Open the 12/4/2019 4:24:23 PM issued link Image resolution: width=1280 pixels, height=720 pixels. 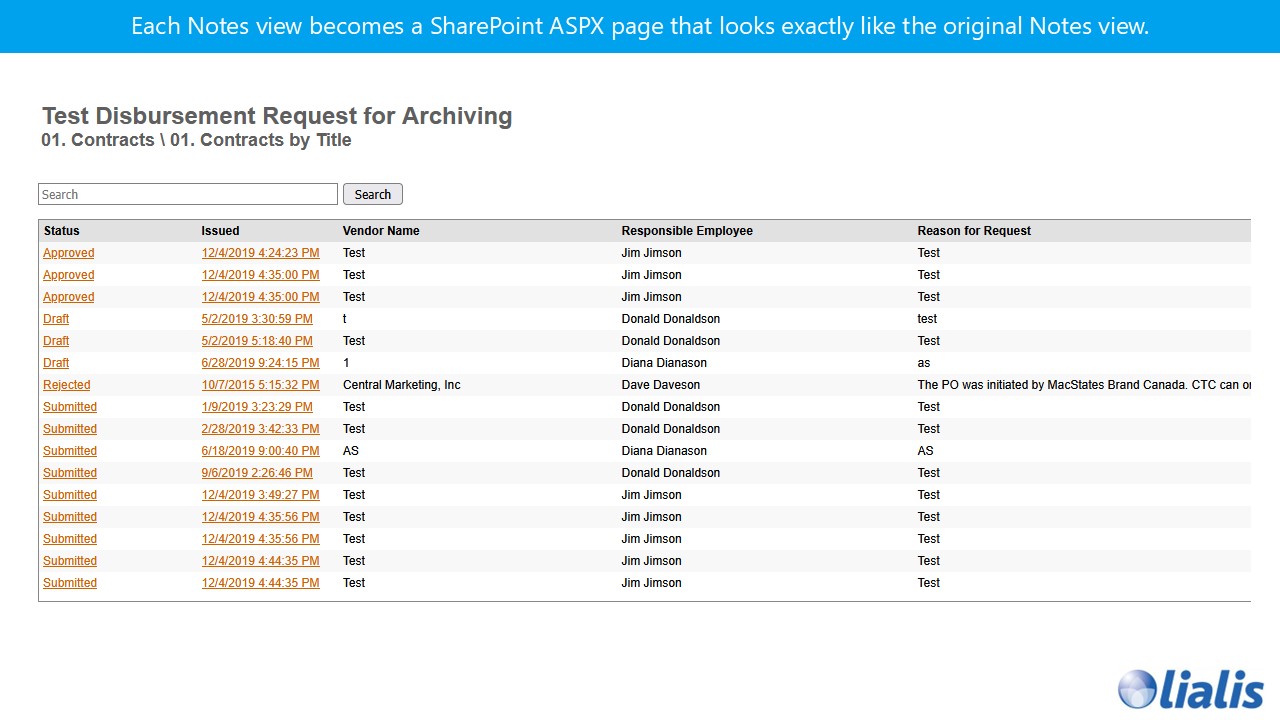(x=260, y=253)
